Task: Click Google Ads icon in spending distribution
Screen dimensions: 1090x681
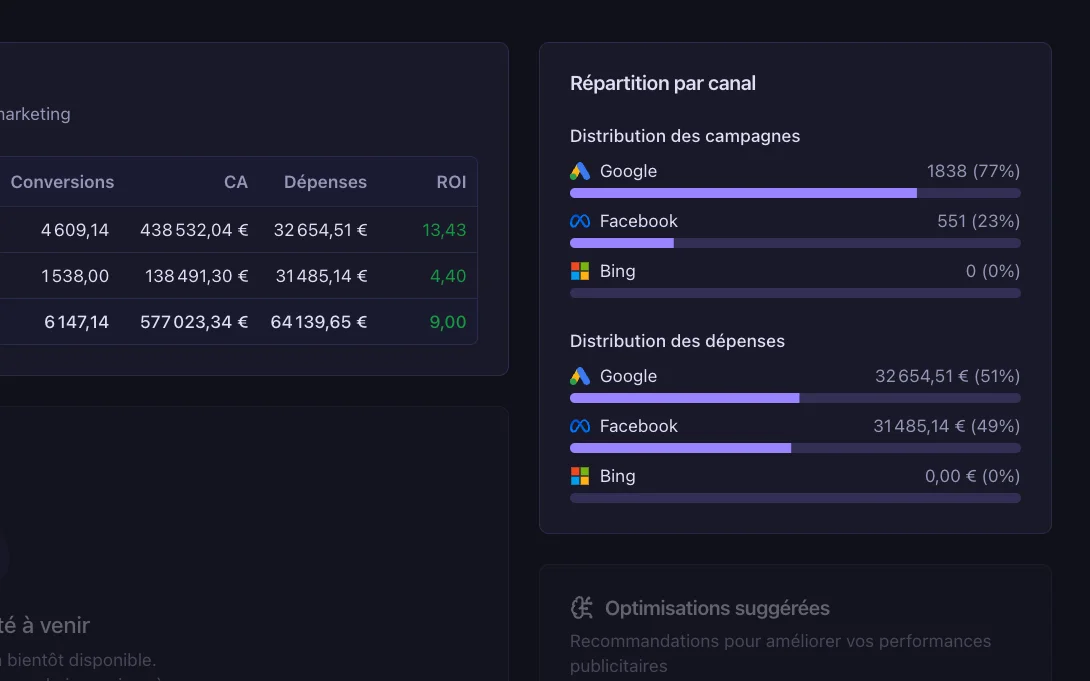Action: click(580, 376)
